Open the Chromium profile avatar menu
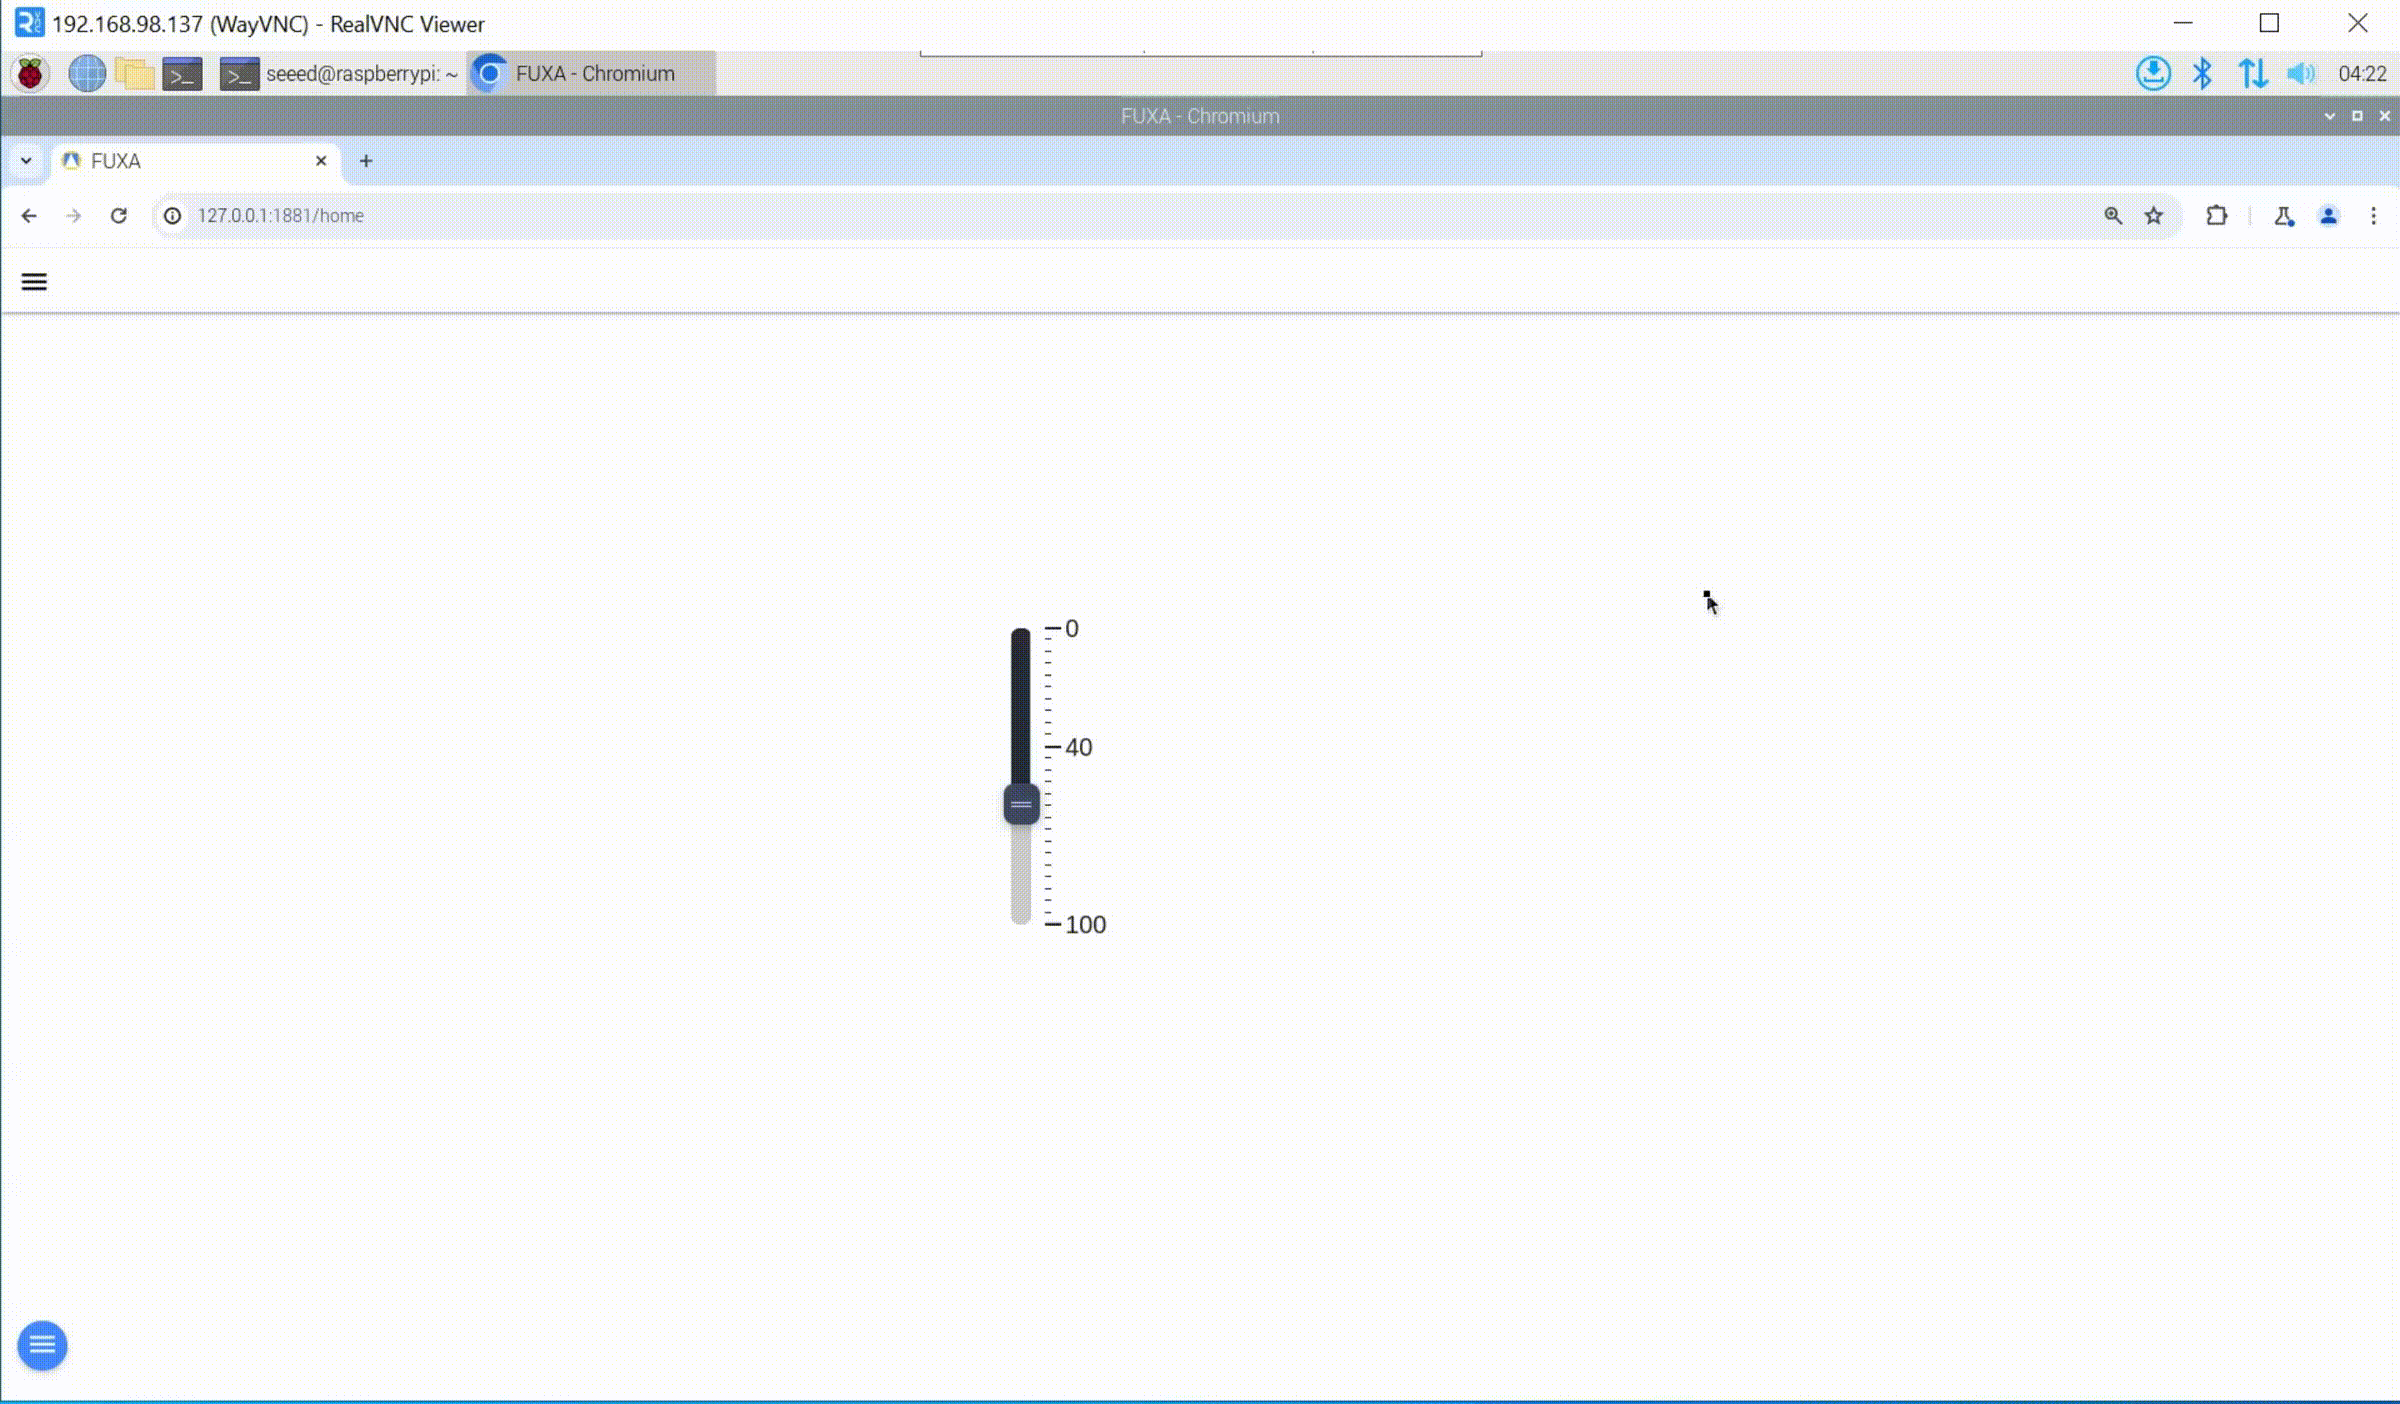Screen dimensions: 2400x1404 pos(2329,216)
